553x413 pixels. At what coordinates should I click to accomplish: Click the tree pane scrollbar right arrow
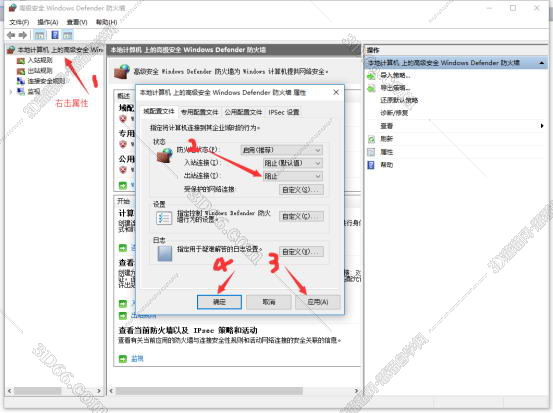coord(99,391)
